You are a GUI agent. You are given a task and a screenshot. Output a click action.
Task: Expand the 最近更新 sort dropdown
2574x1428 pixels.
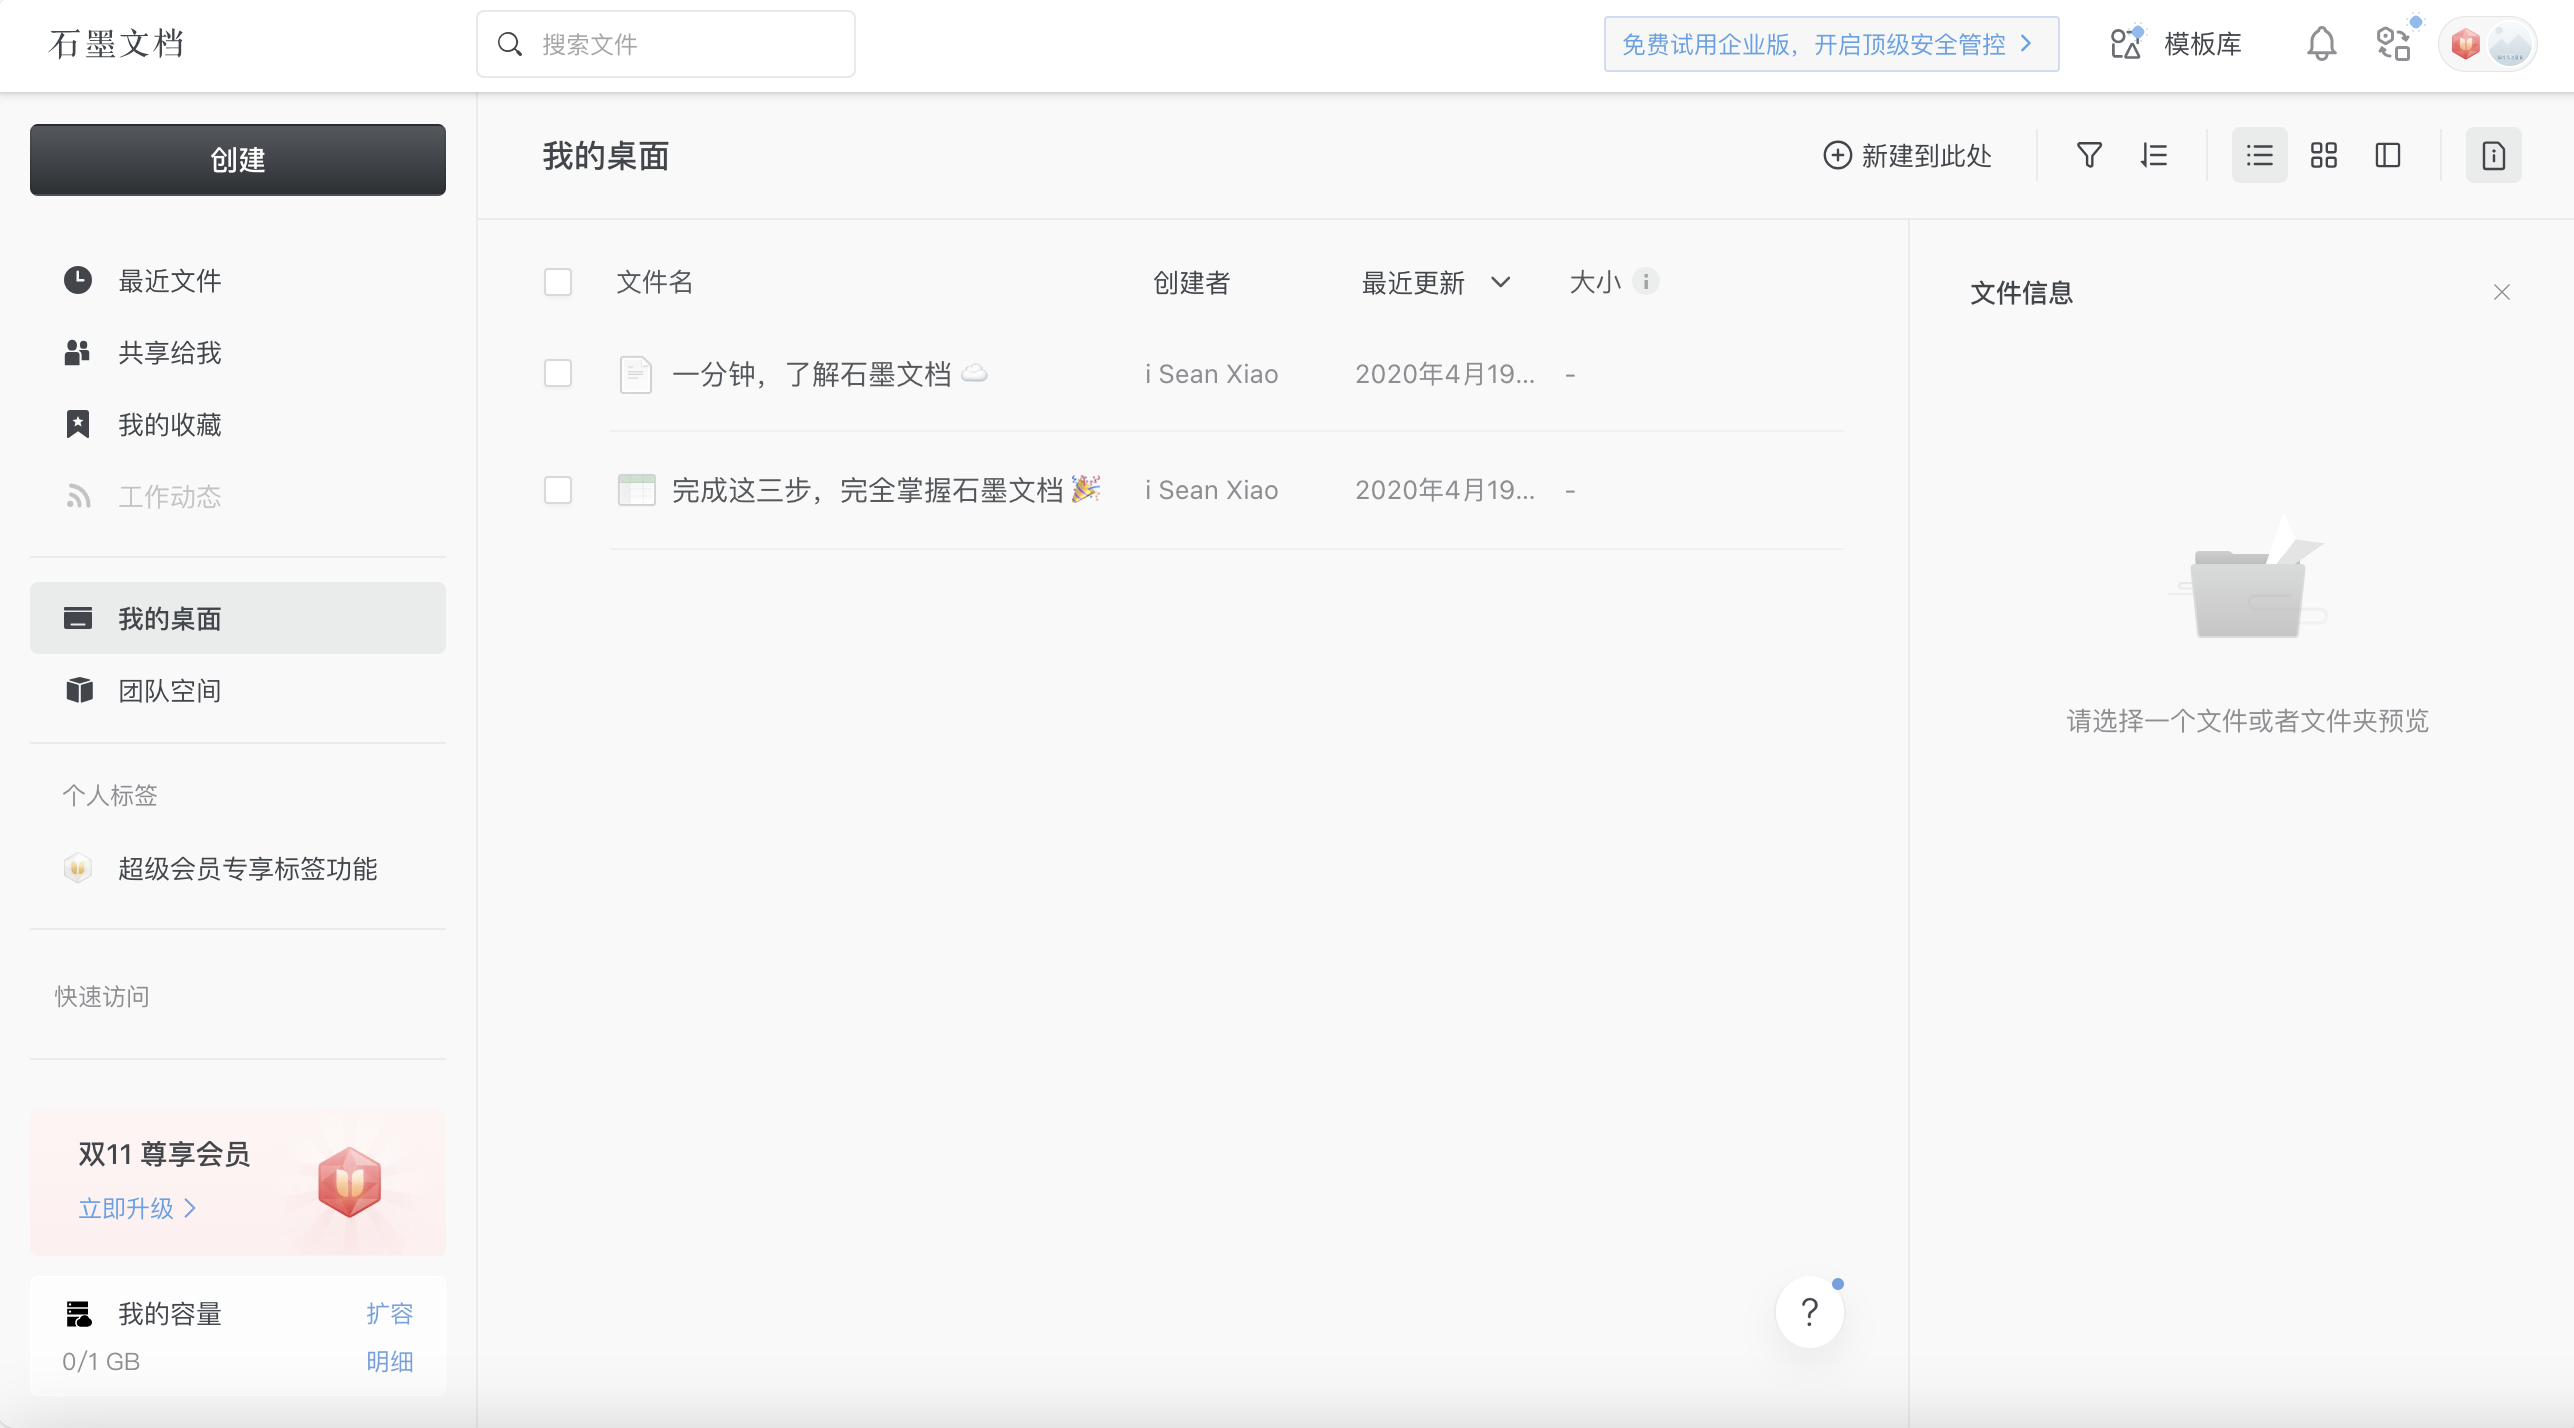click(x=1500, y=282)
